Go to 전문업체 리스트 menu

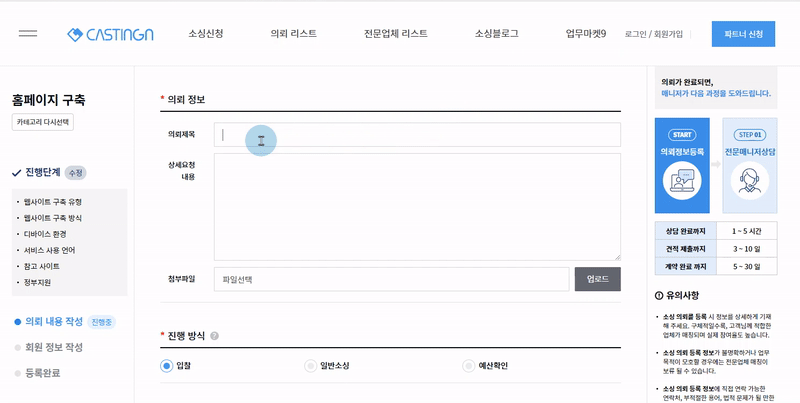tap(395, 34)
